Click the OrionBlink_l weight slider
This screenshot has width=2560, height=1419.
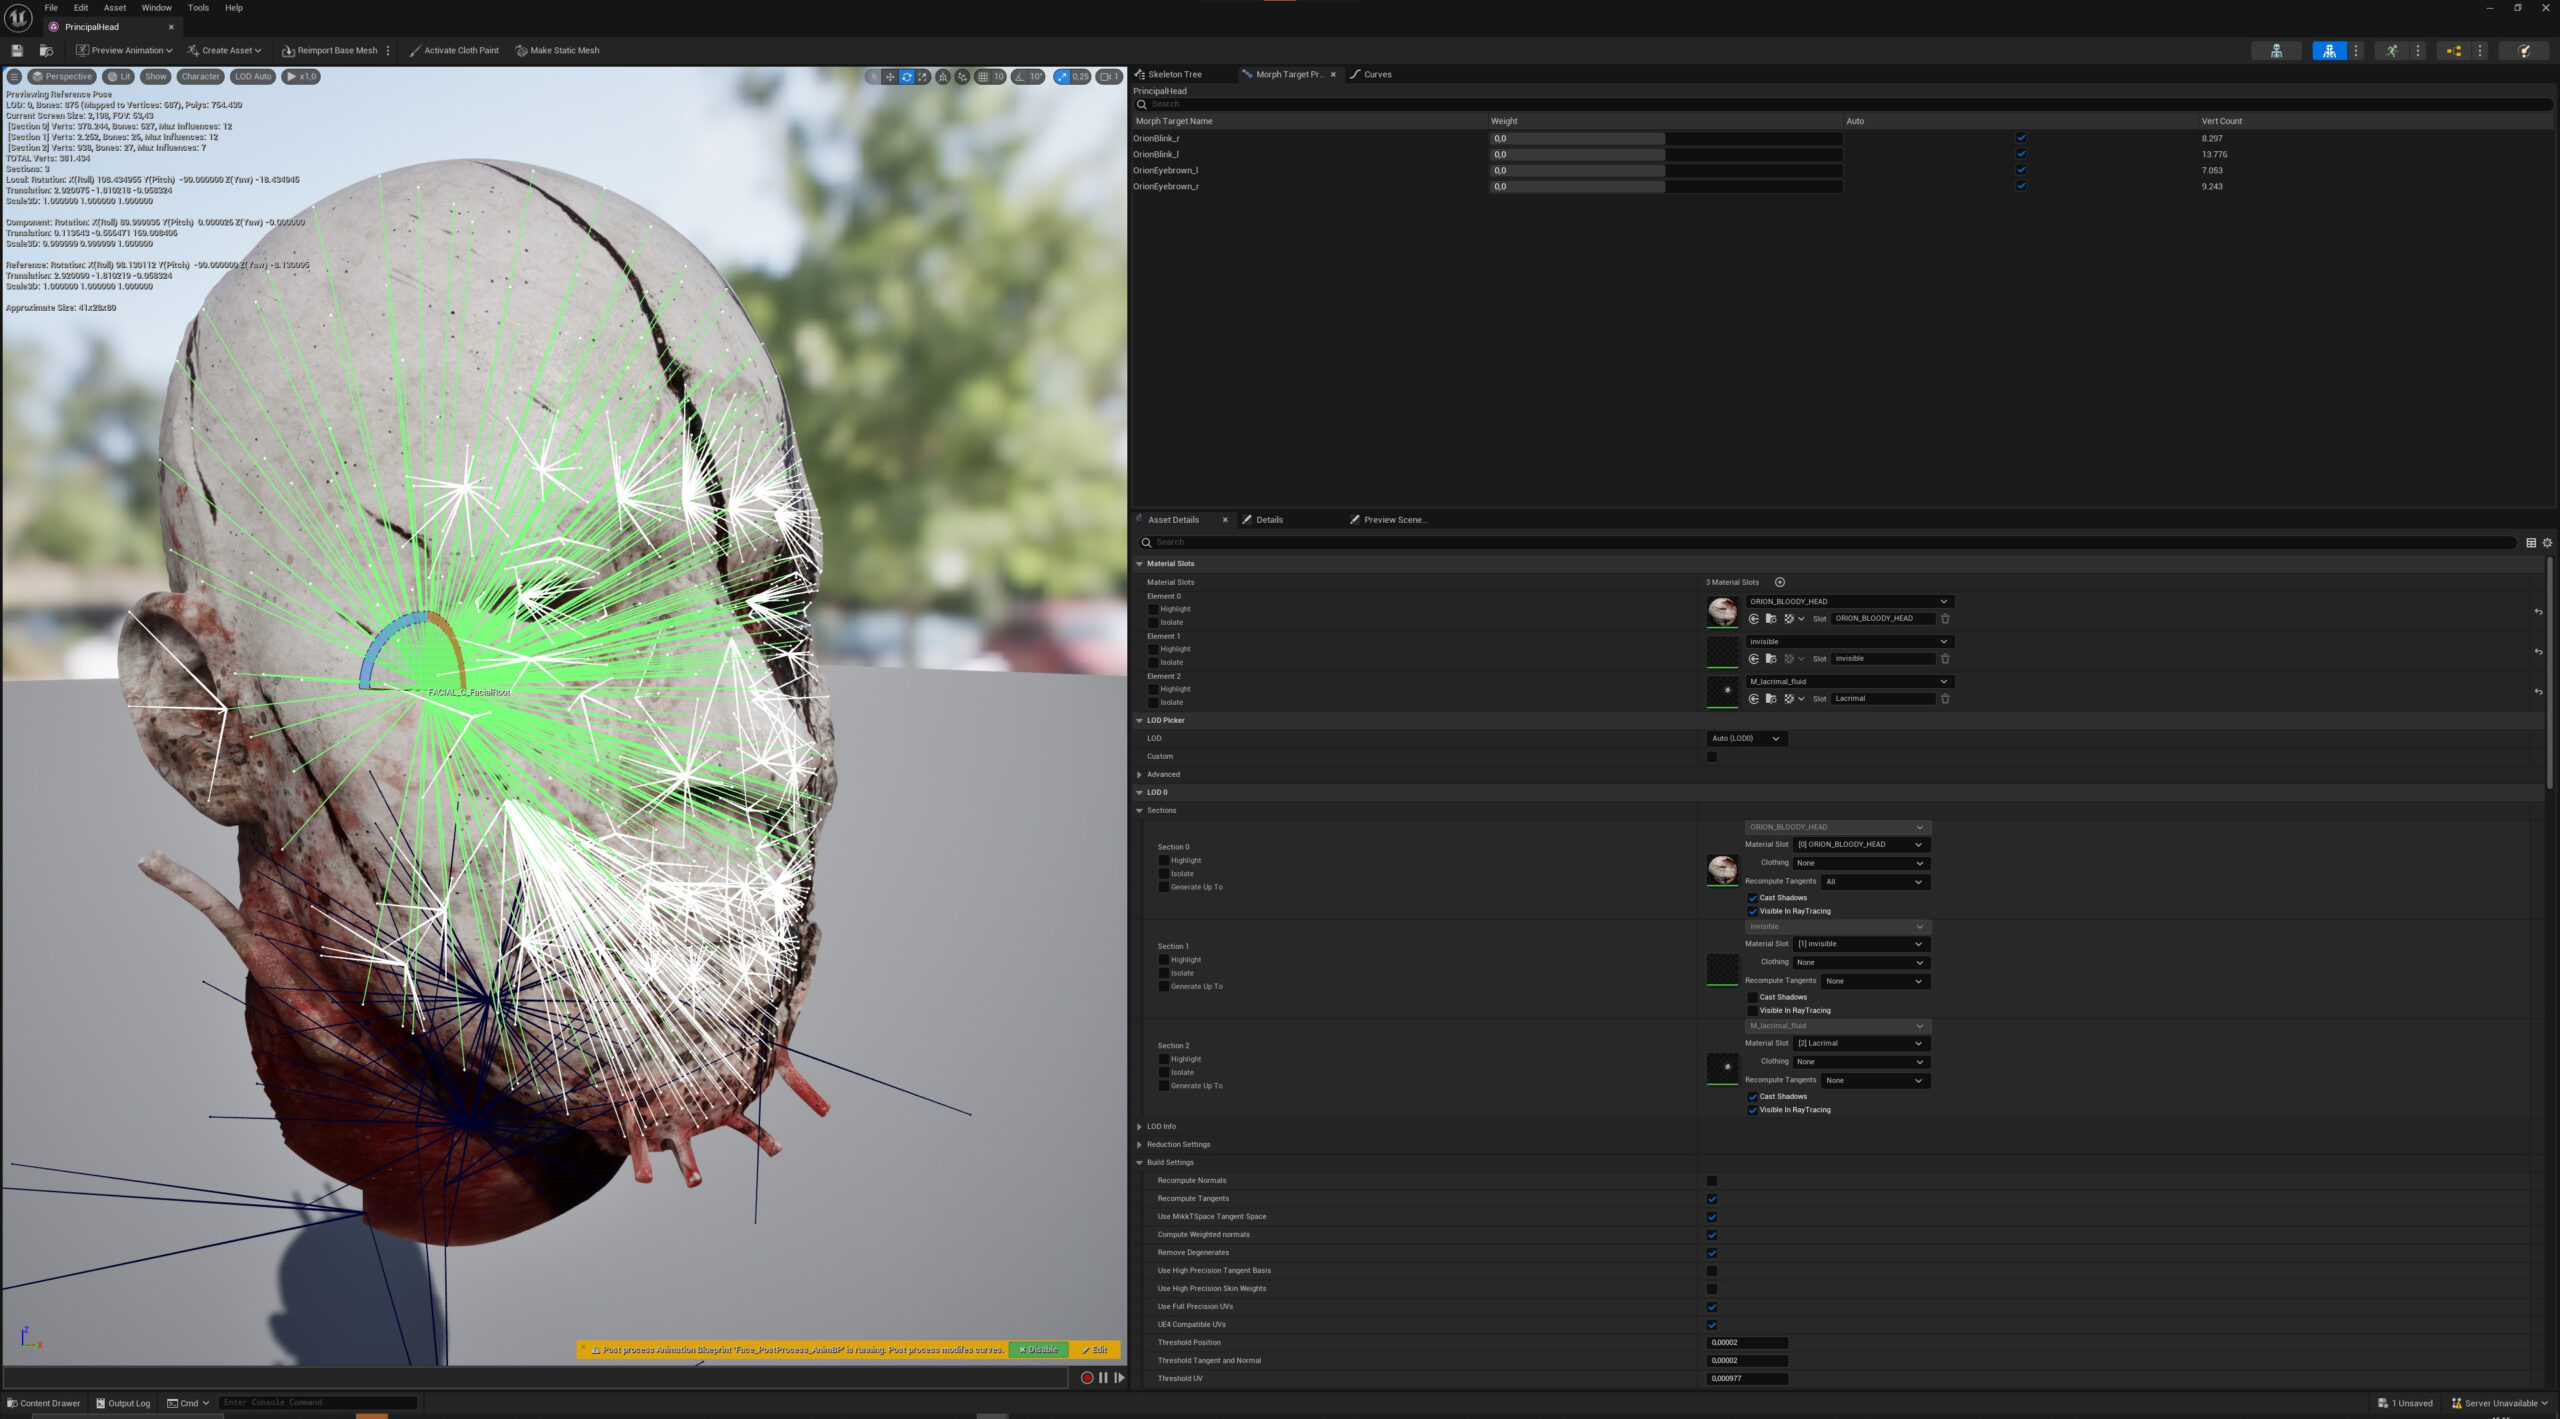(x=1666, y=155)
